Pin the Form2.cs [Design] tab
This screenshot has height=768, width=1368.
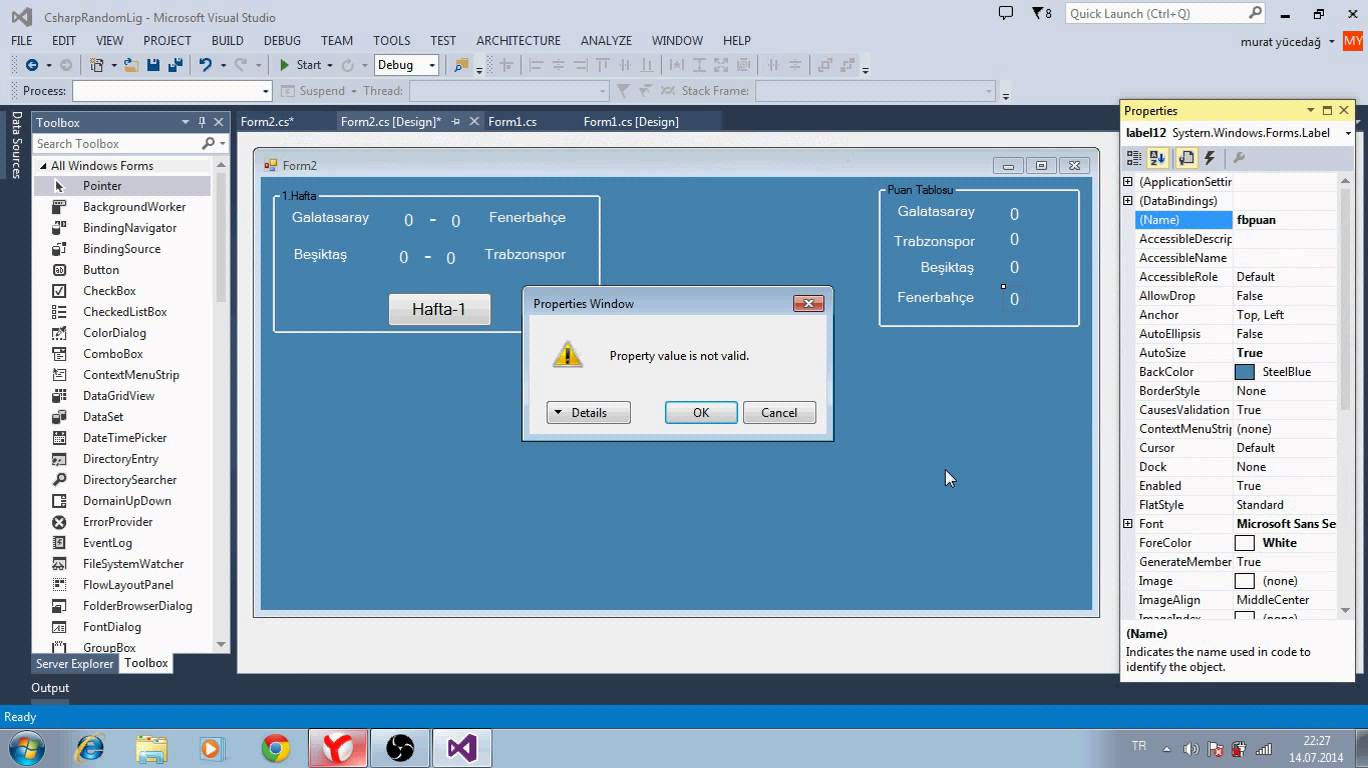tap(456, 121)
